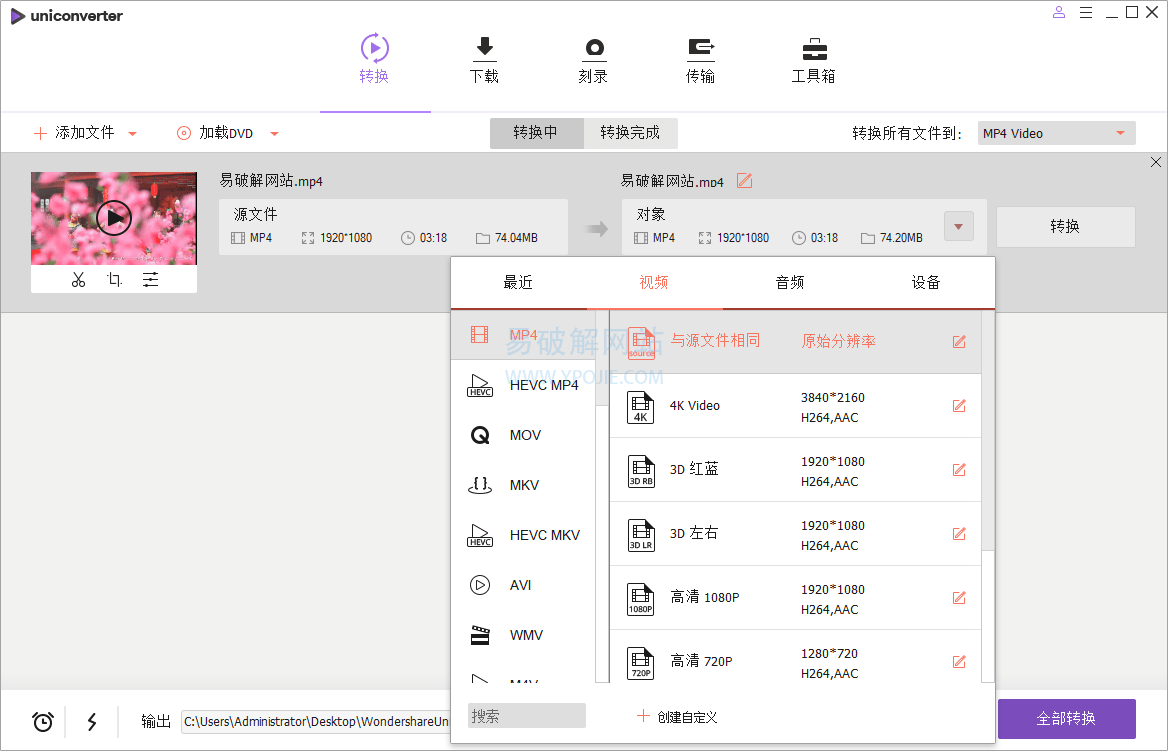Screen dimensions: 1168x751
Task: Select the MP4 format in list
Action: [x=523, y=335]
